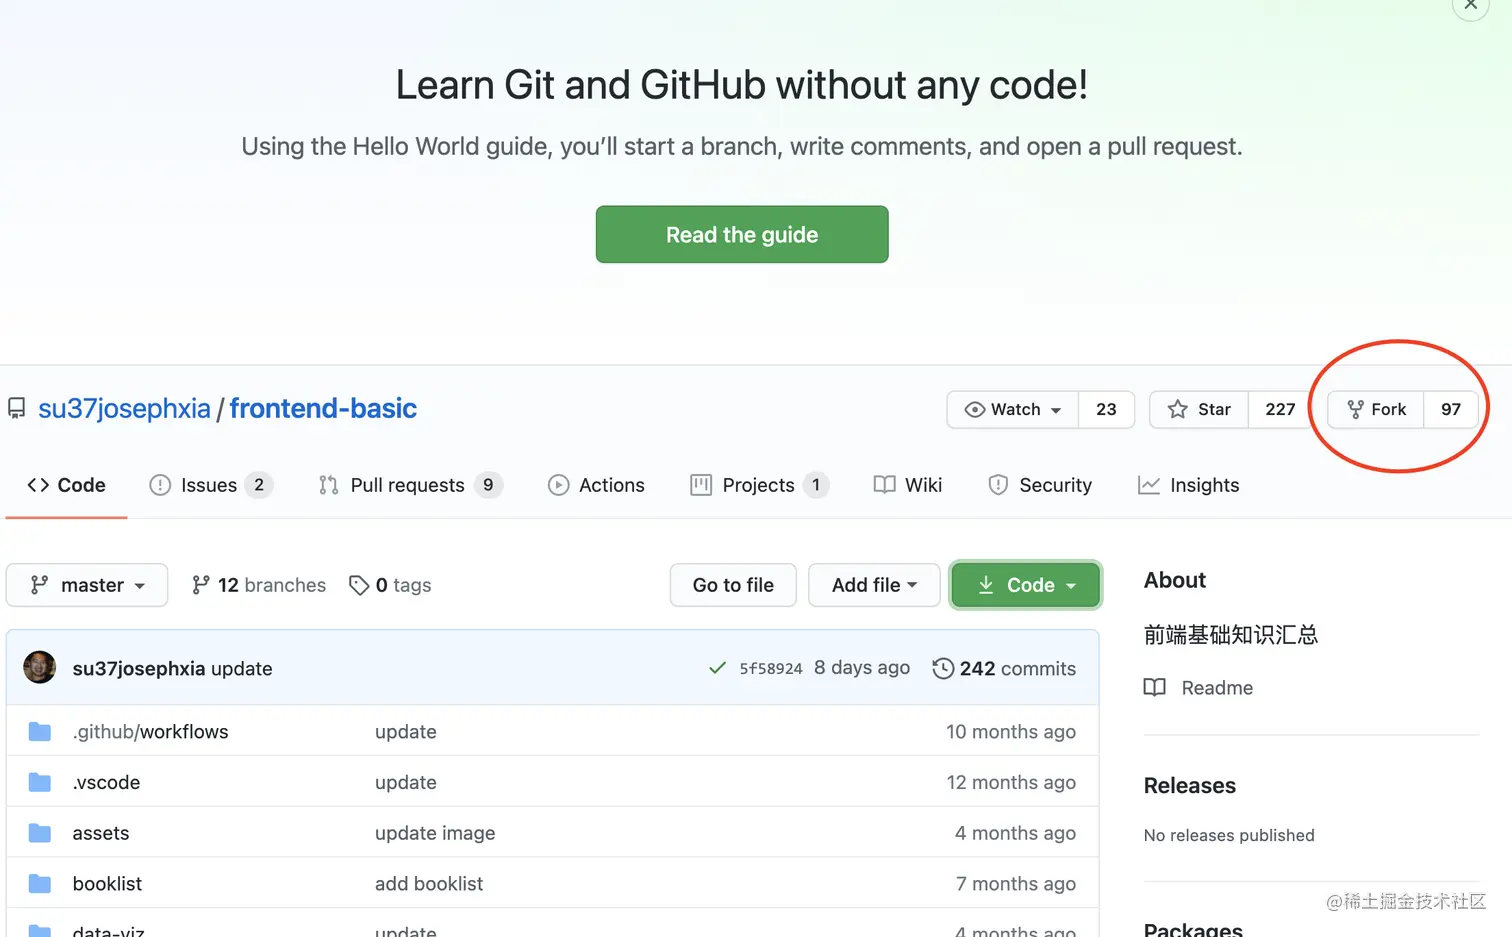Click the Read the guide button
This screenshot has width=1512, height=937.
tap(742, 235)
